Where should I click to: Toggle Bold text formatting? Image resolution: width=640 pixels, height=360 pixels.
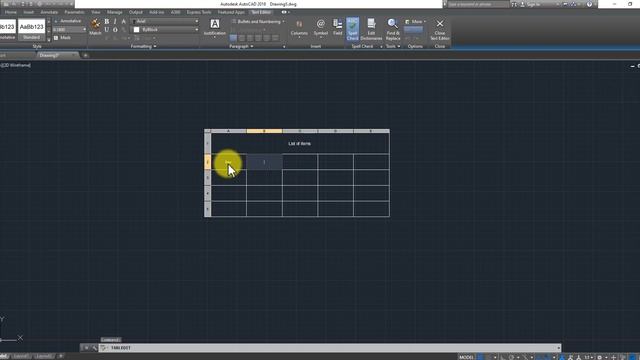tap(107, 22)
